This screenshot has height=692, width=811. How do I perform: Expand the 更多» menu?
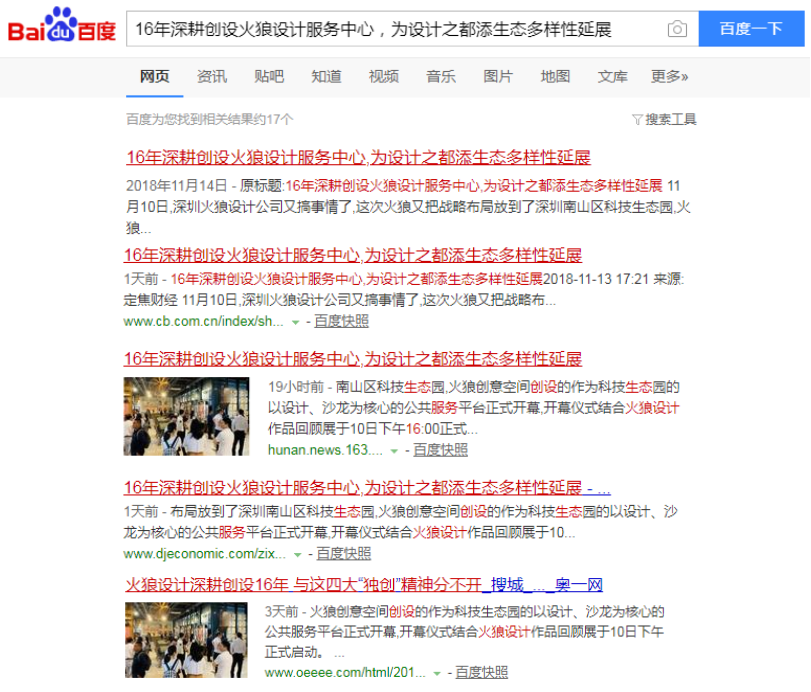669,77
